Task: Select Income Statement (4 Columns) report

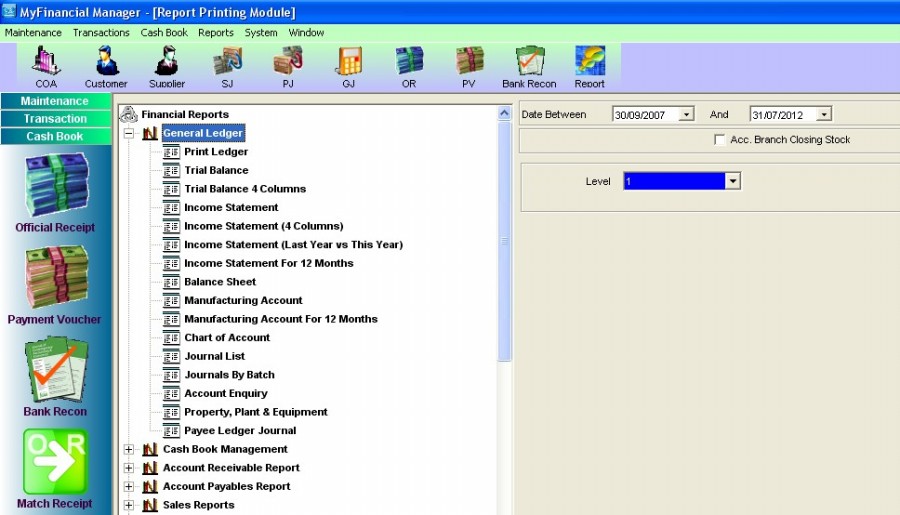Action: pyautogui.click(x=264, y=226)
